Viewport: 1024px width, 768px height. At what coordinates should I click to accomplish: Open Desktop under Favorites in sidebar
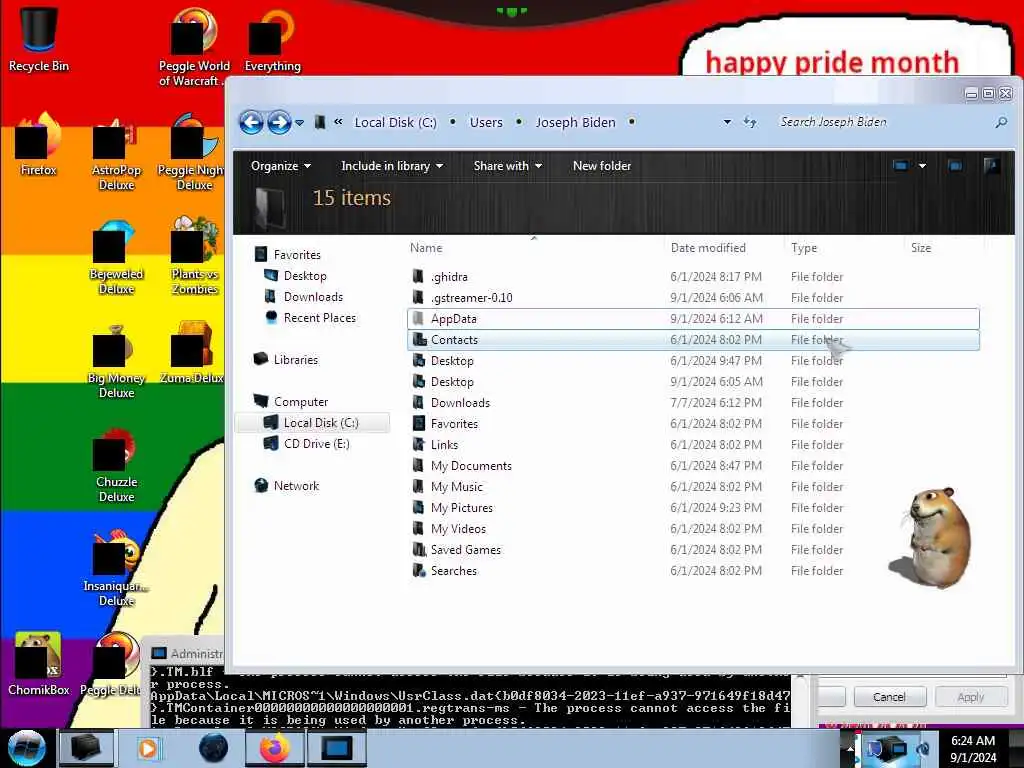click(296, 276)
